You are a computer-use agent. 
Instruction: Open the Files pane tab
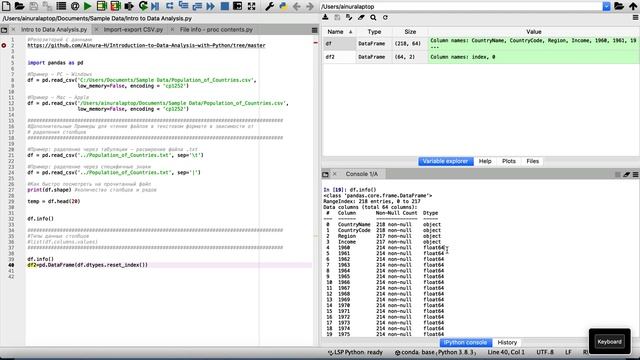click(533, 161)
